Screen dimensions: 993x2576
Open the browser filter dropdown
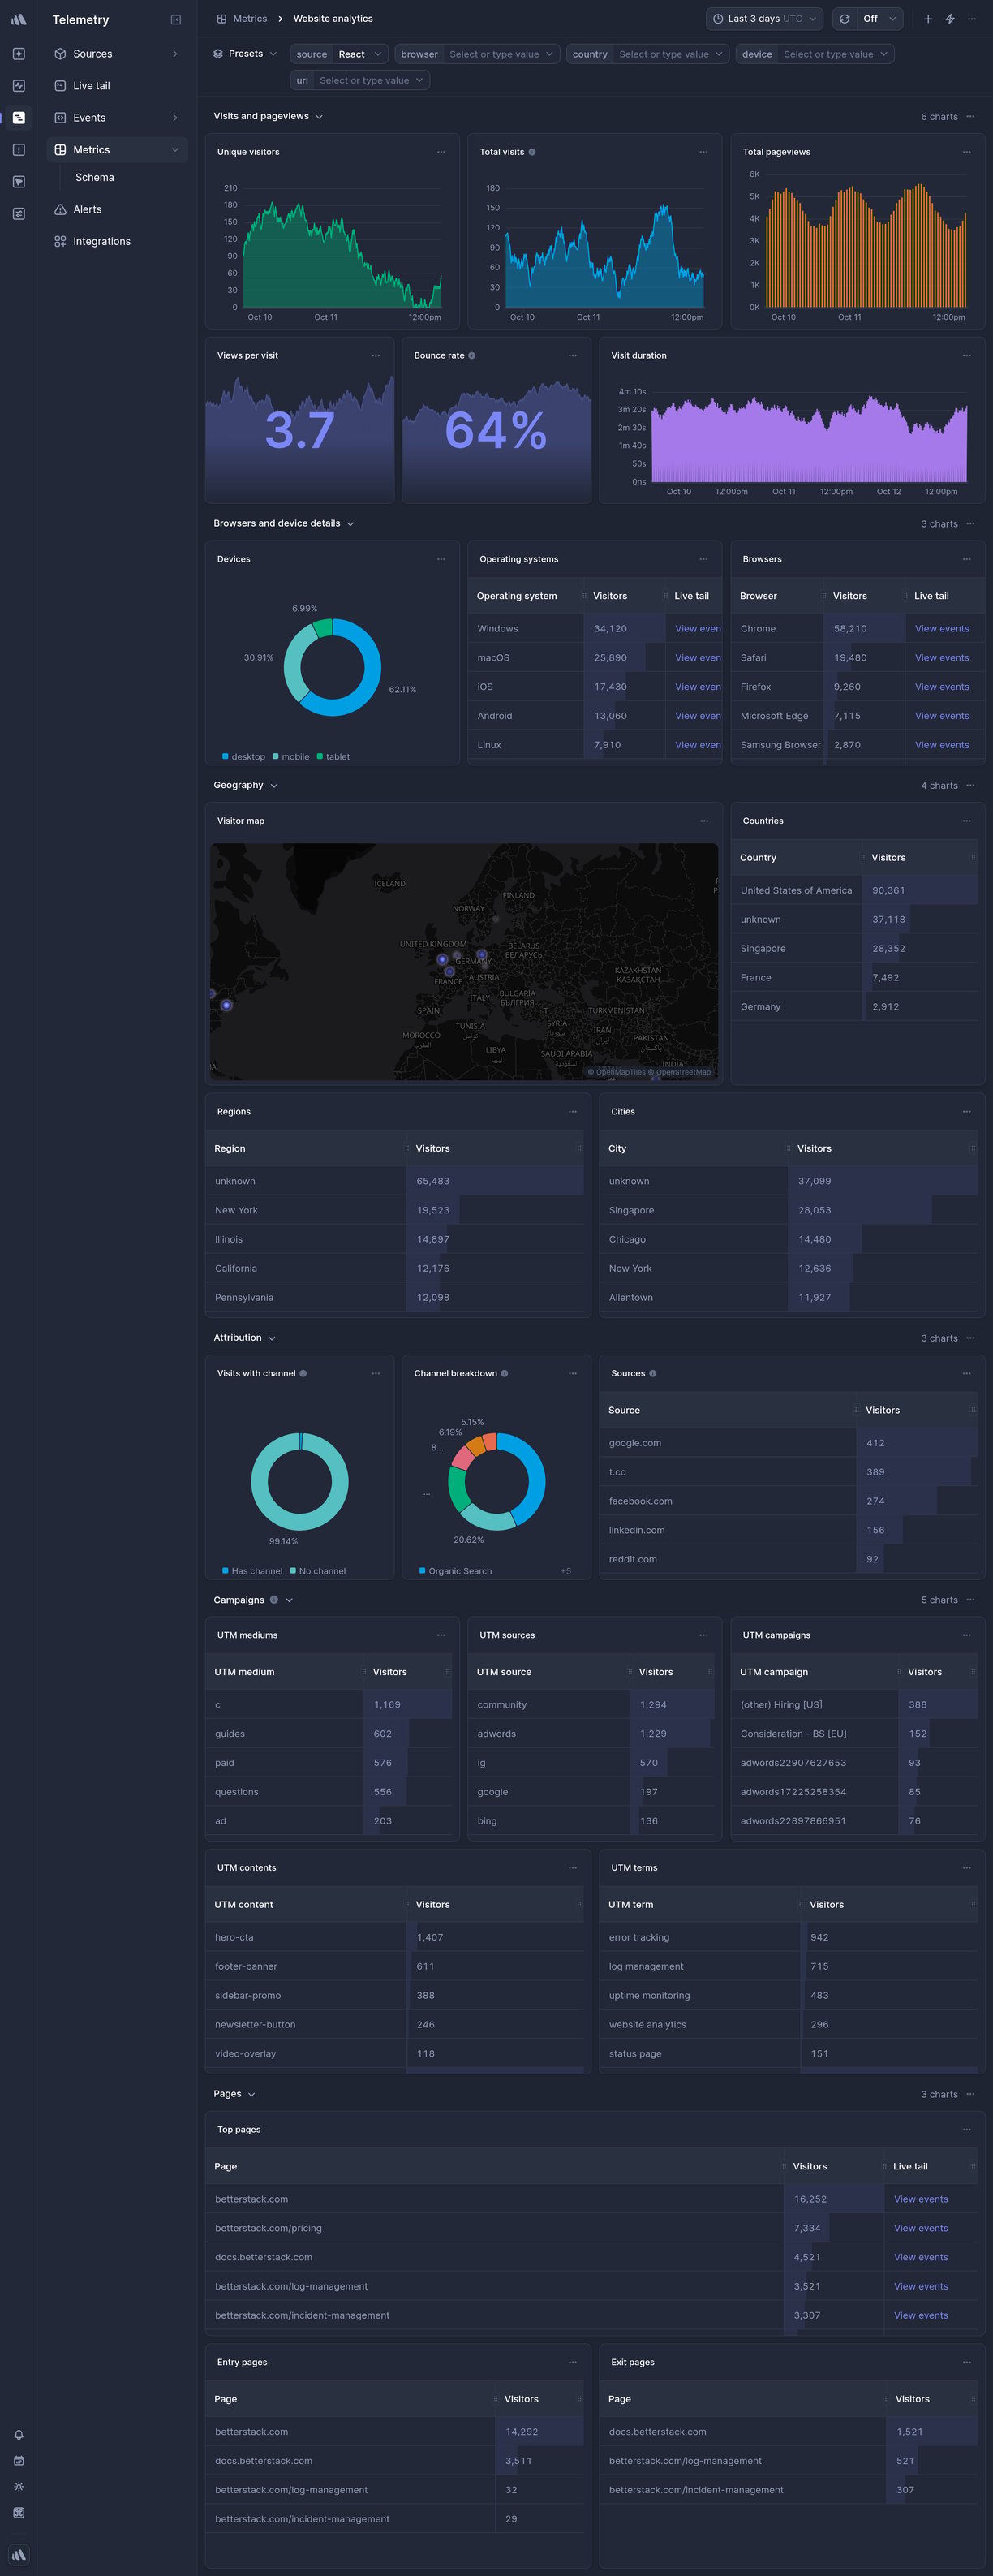[x=477, y=54]
